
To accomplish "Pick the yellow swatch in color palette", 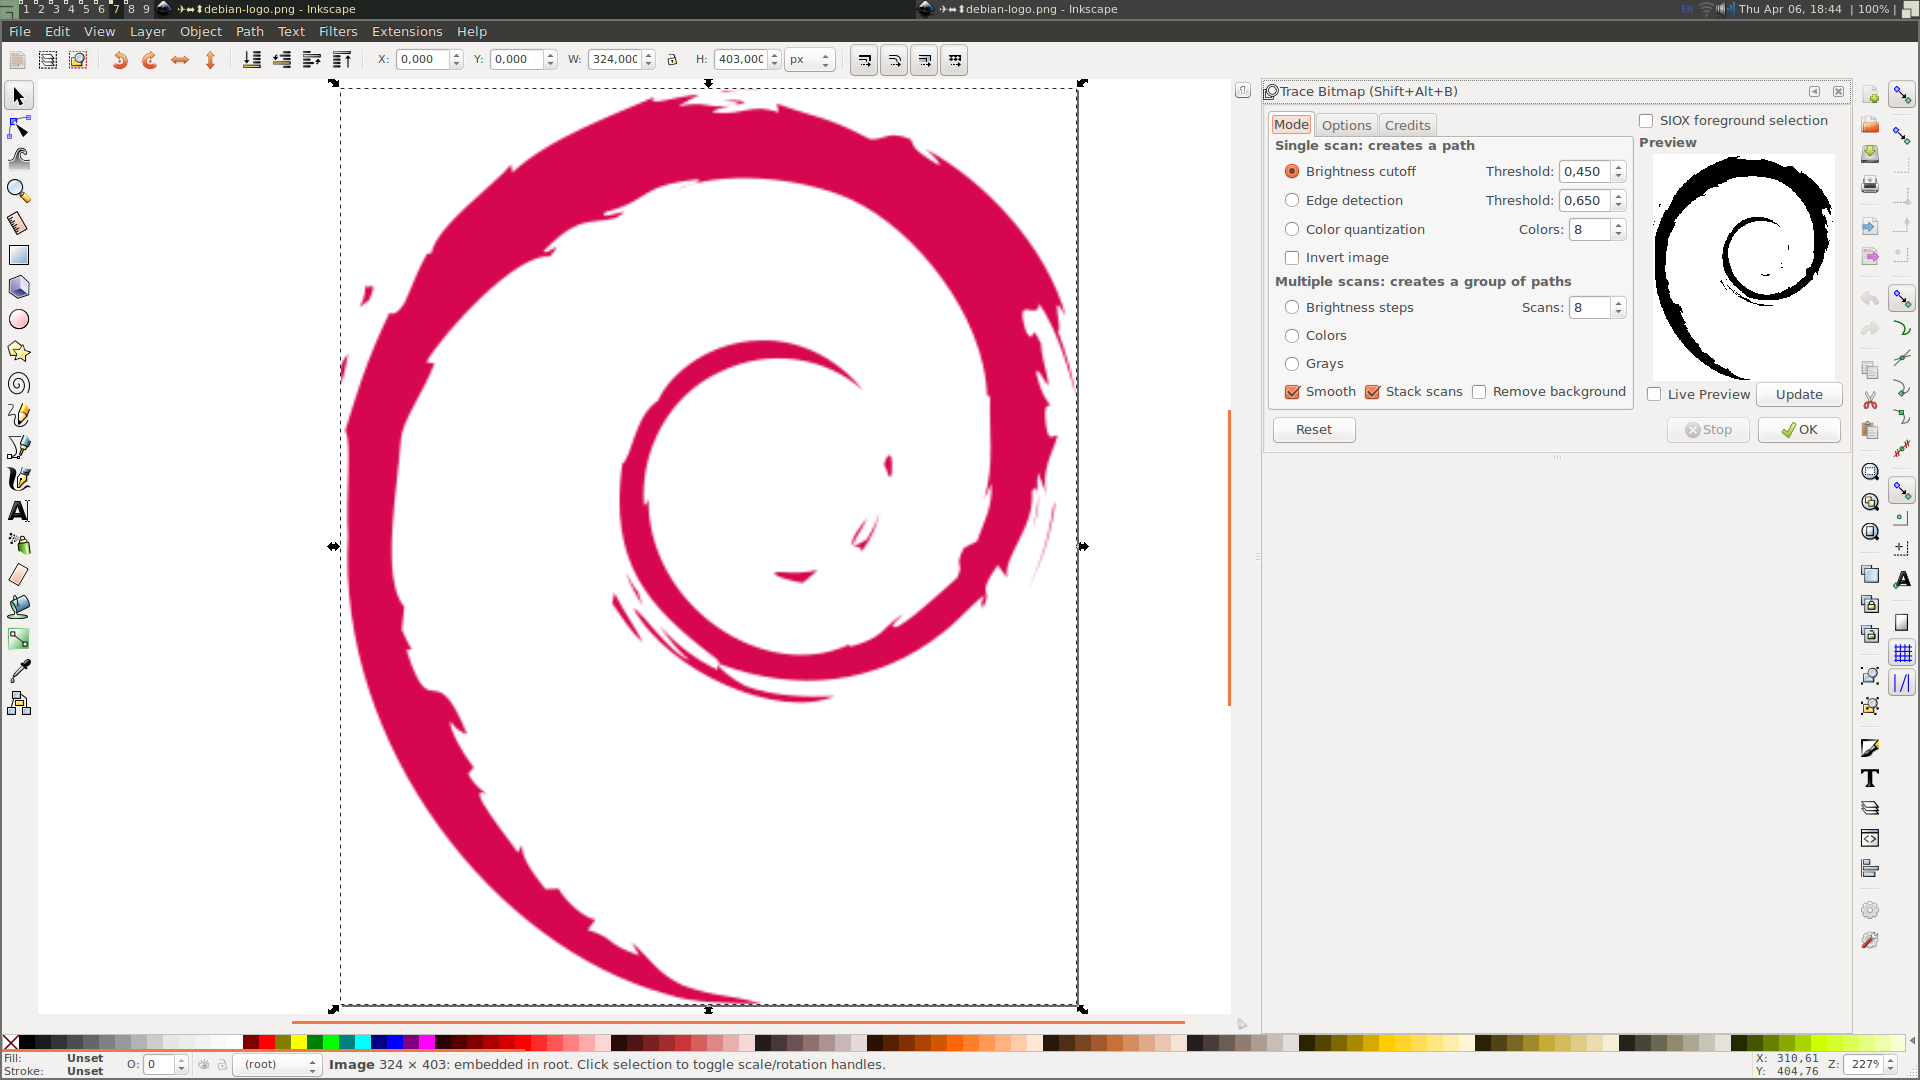I will tap(299, 1043).
